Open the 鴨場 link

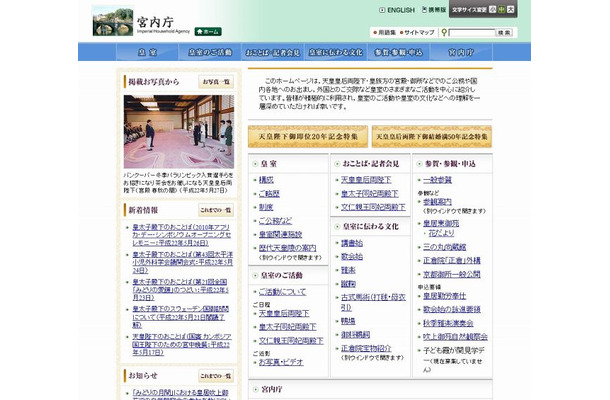tap(348, 321)
